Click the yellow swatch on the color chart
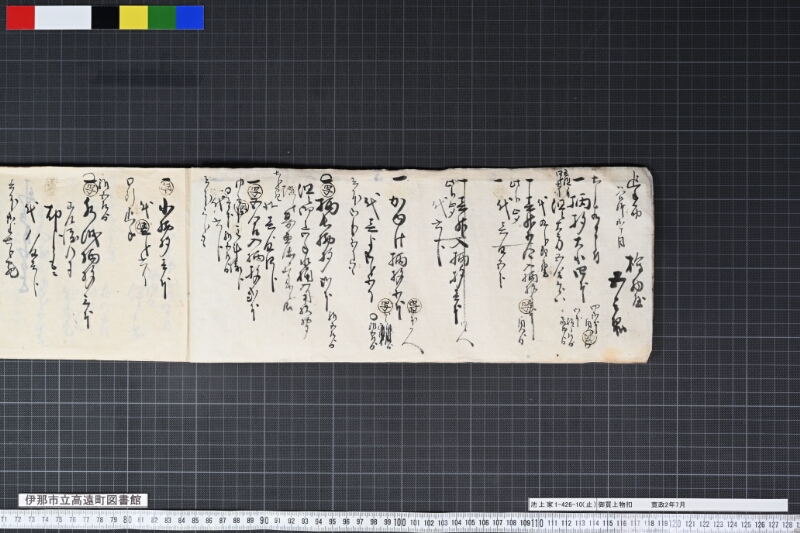The image size is (800, 533). point(134,18)
